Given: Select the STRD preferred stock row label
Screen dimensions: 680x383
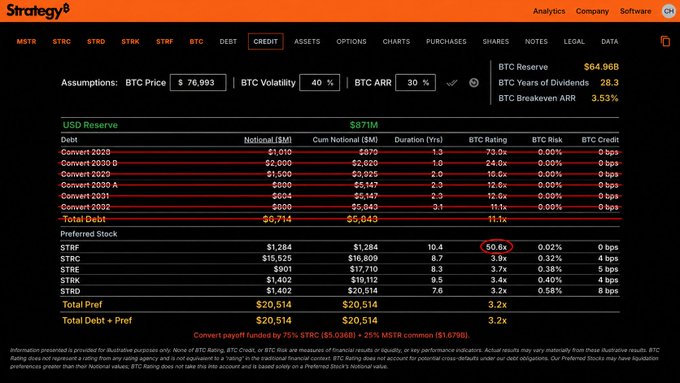Looking at the screenshot, I should click(x=70, y=291).
